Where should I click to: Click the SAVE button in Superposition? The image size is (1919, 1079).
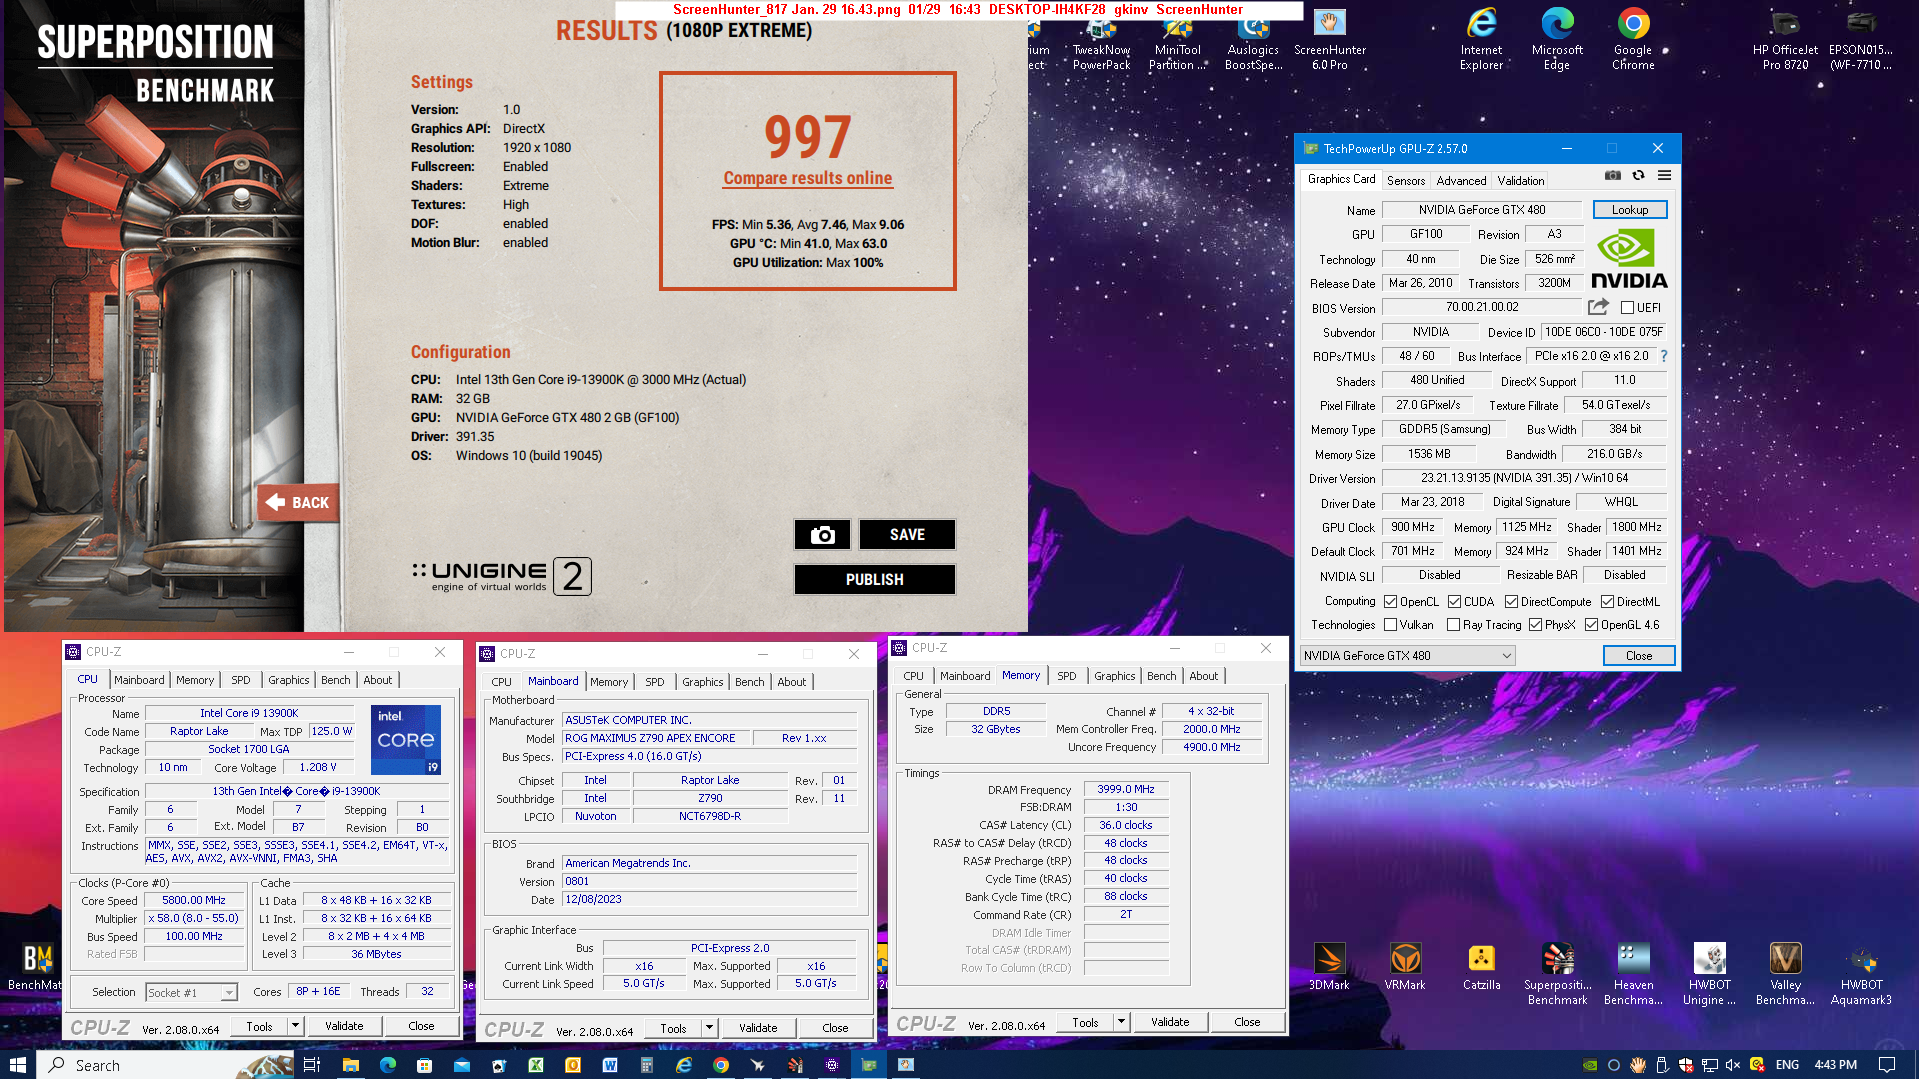[x=907, y=535]
